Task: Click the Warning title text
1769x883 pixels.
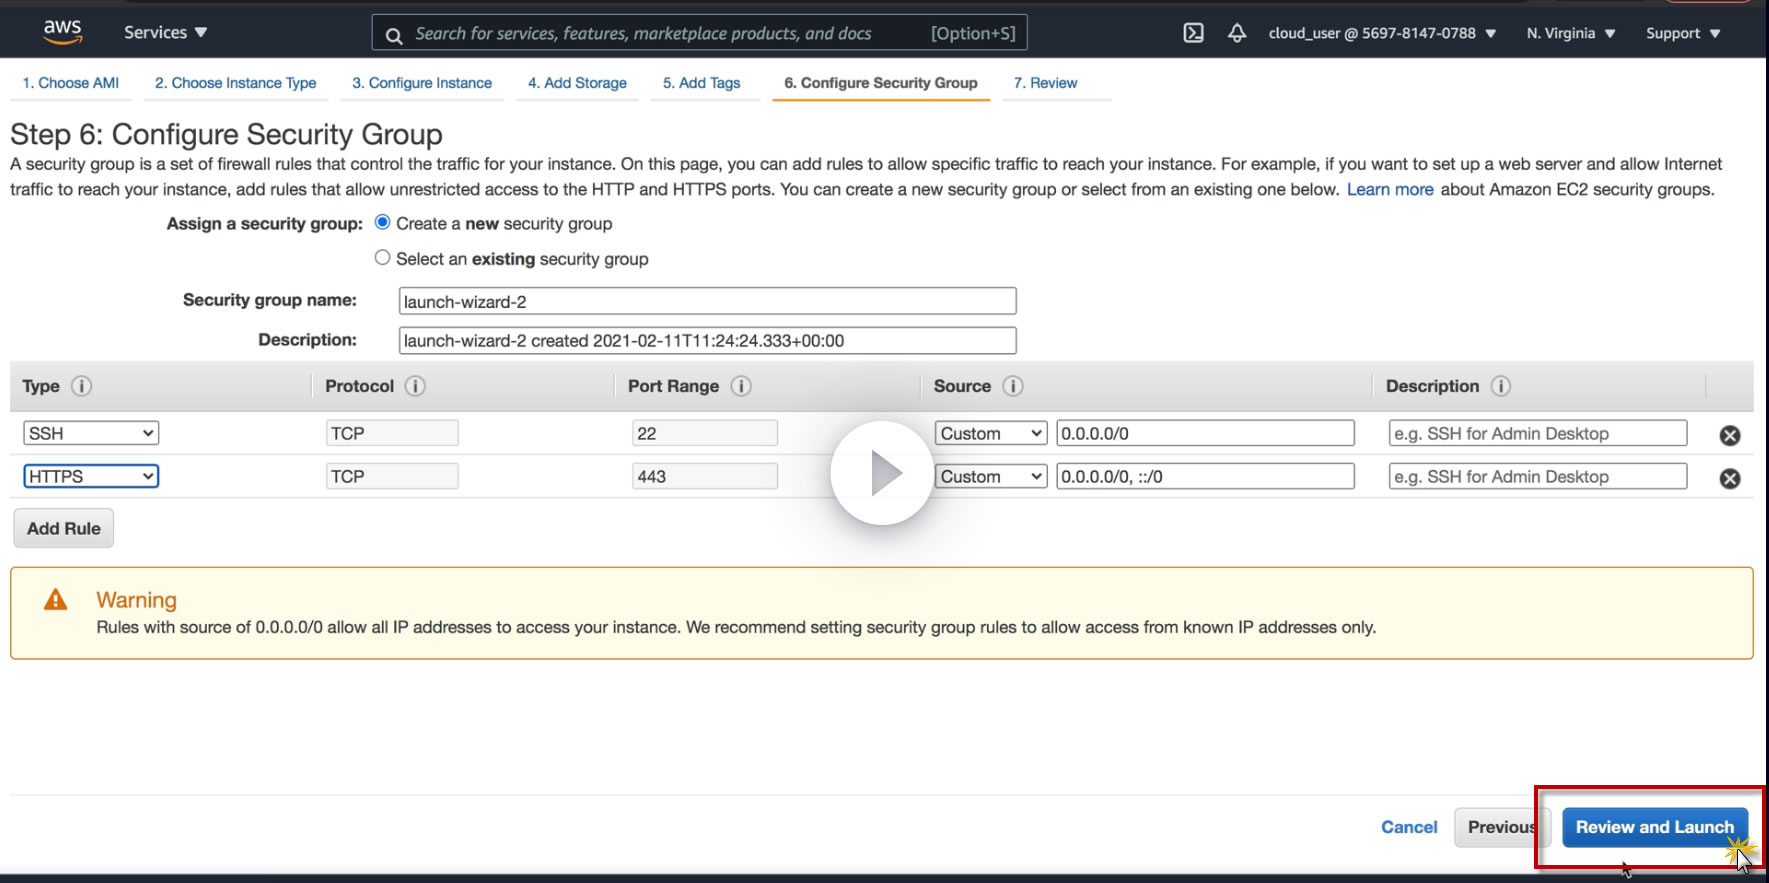Action: point(136,600)
